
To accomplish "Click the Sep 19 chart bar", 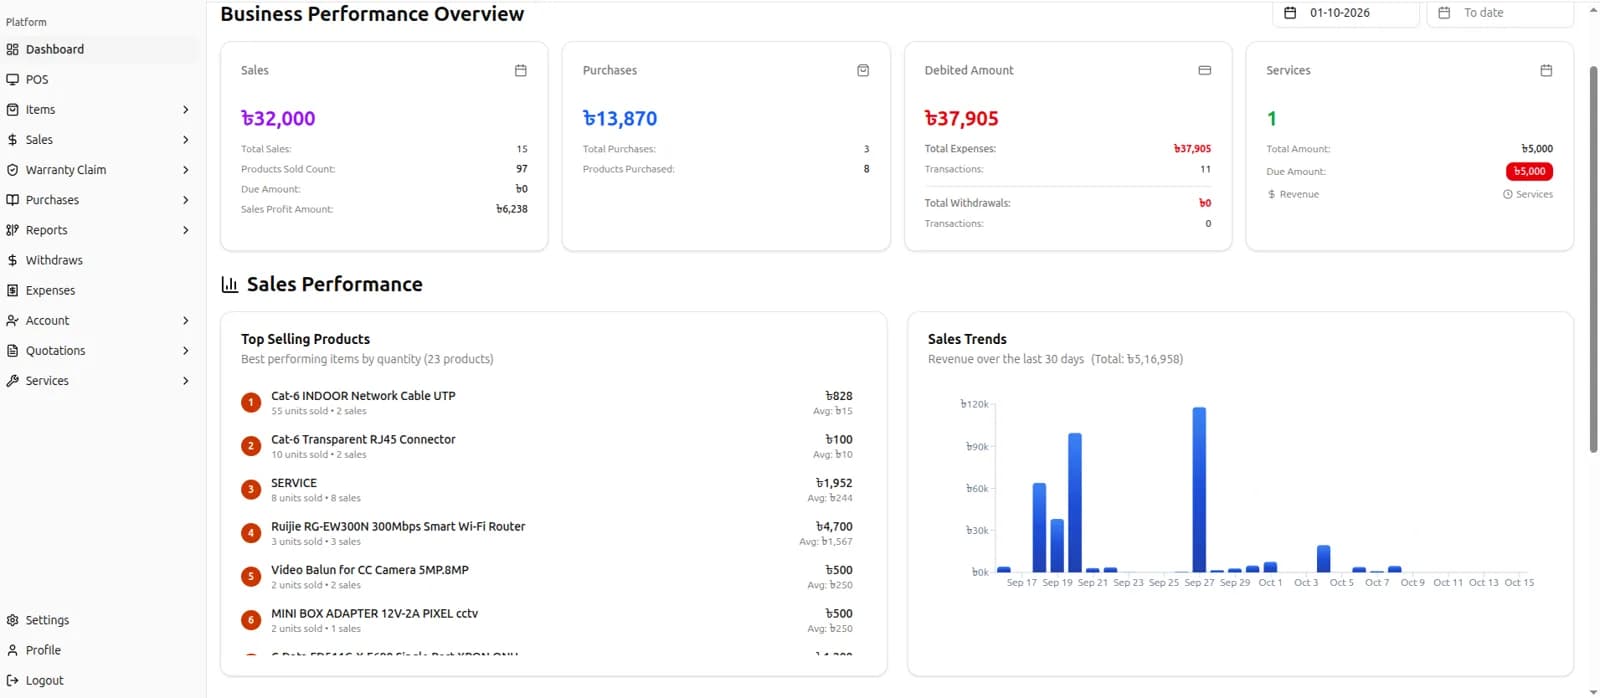I will 1057,545.
